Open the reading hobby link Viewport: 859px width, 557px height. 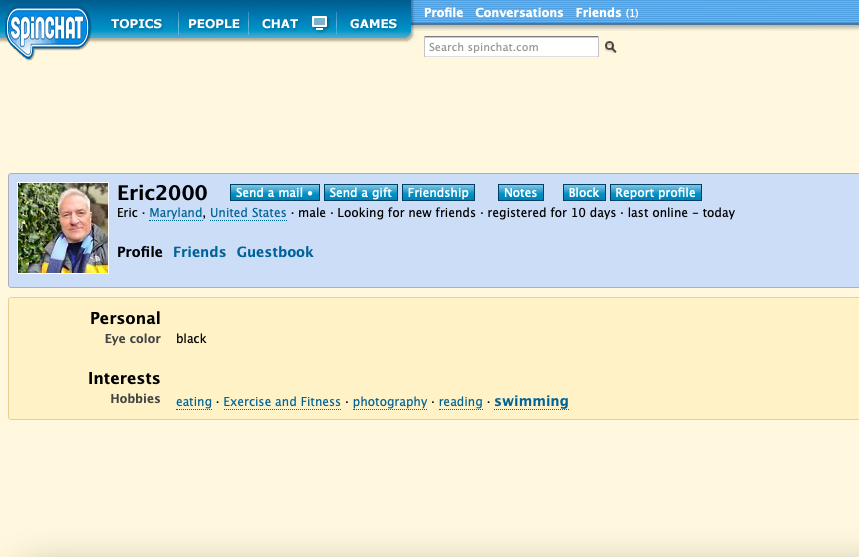click(461, 402)
